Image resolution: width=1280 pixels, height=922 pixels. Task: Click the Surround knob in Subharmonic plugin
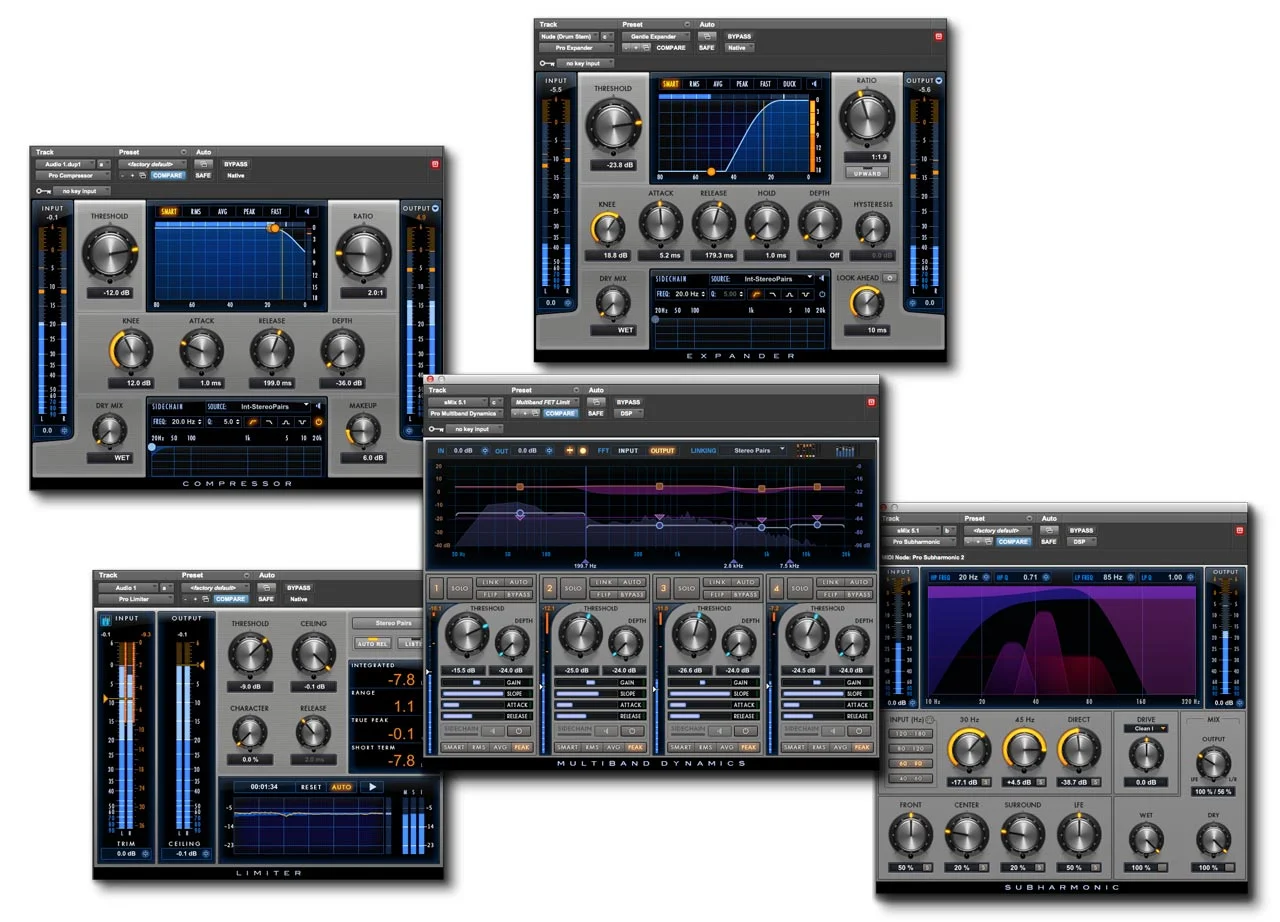point(1023,834)
